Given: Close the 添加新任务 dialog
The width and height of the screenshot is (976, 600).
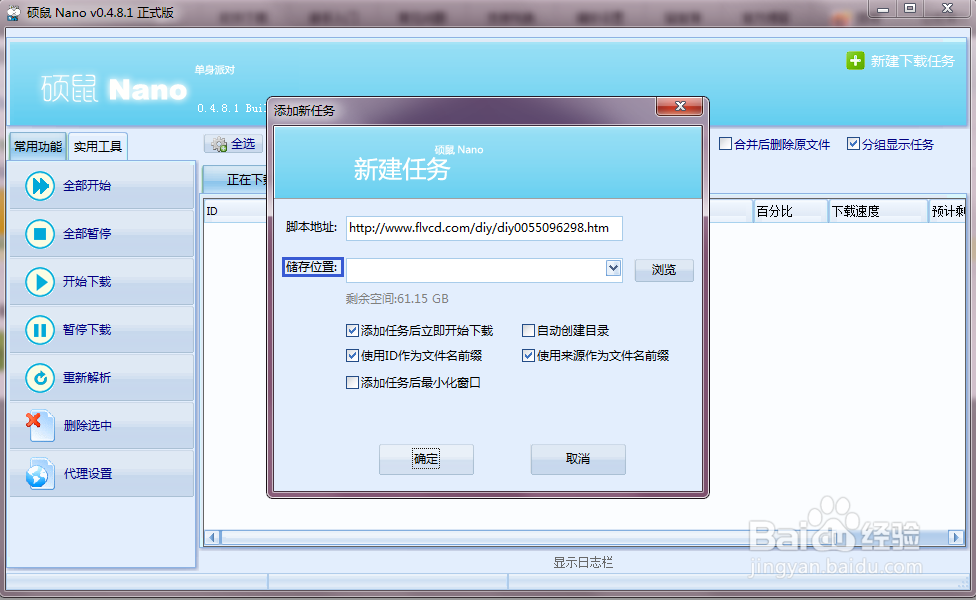Looking at the screenshot, I should pyautogui.click(x=680, y=106).
